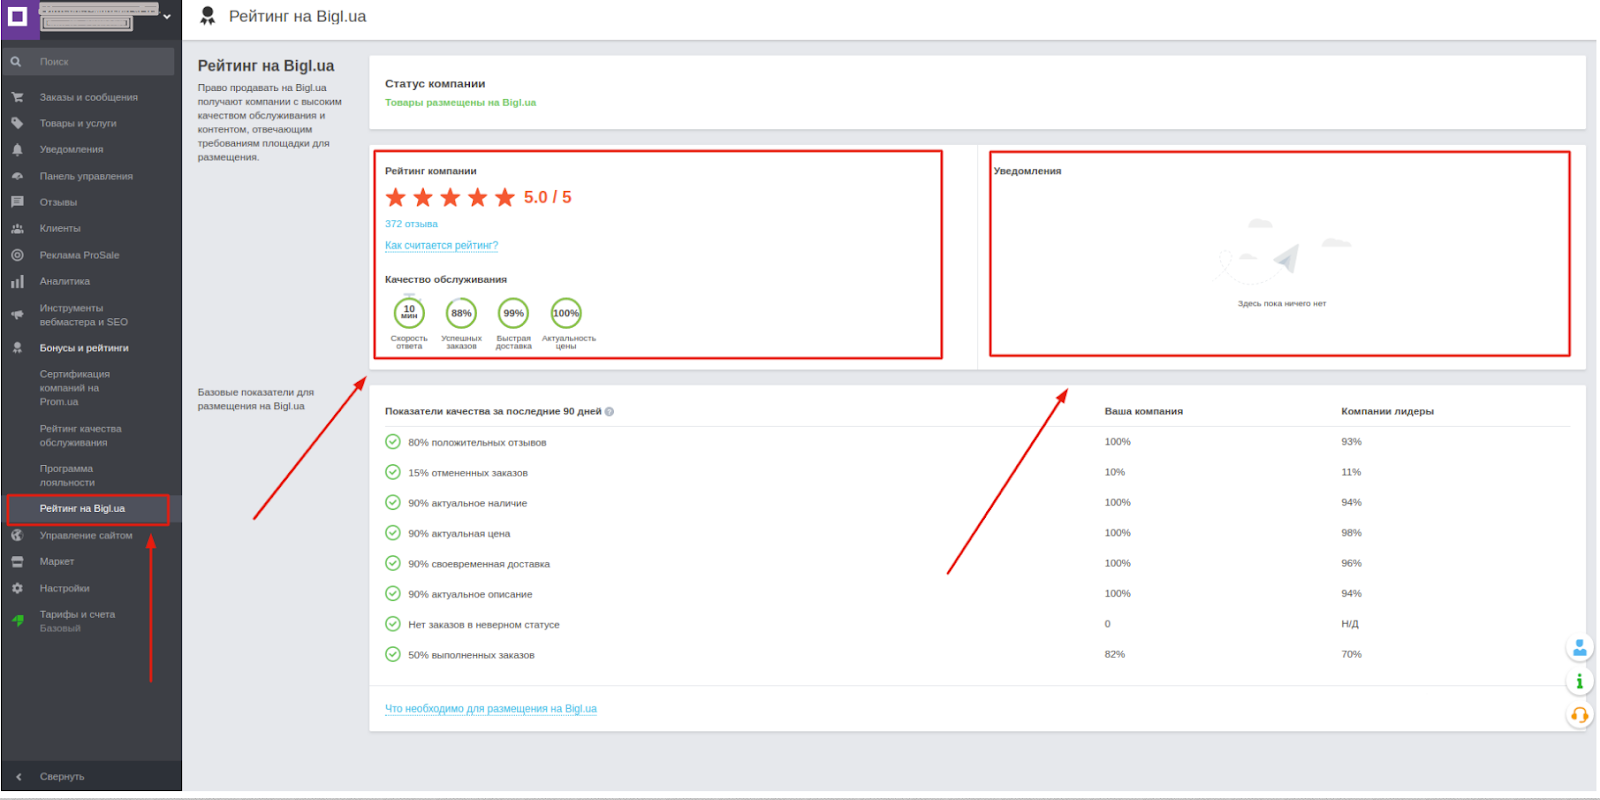Click the bar chart icon for Аналитика
Image resolution: width=1600 pixels, height=800 pixels.
tap(17, 282)
